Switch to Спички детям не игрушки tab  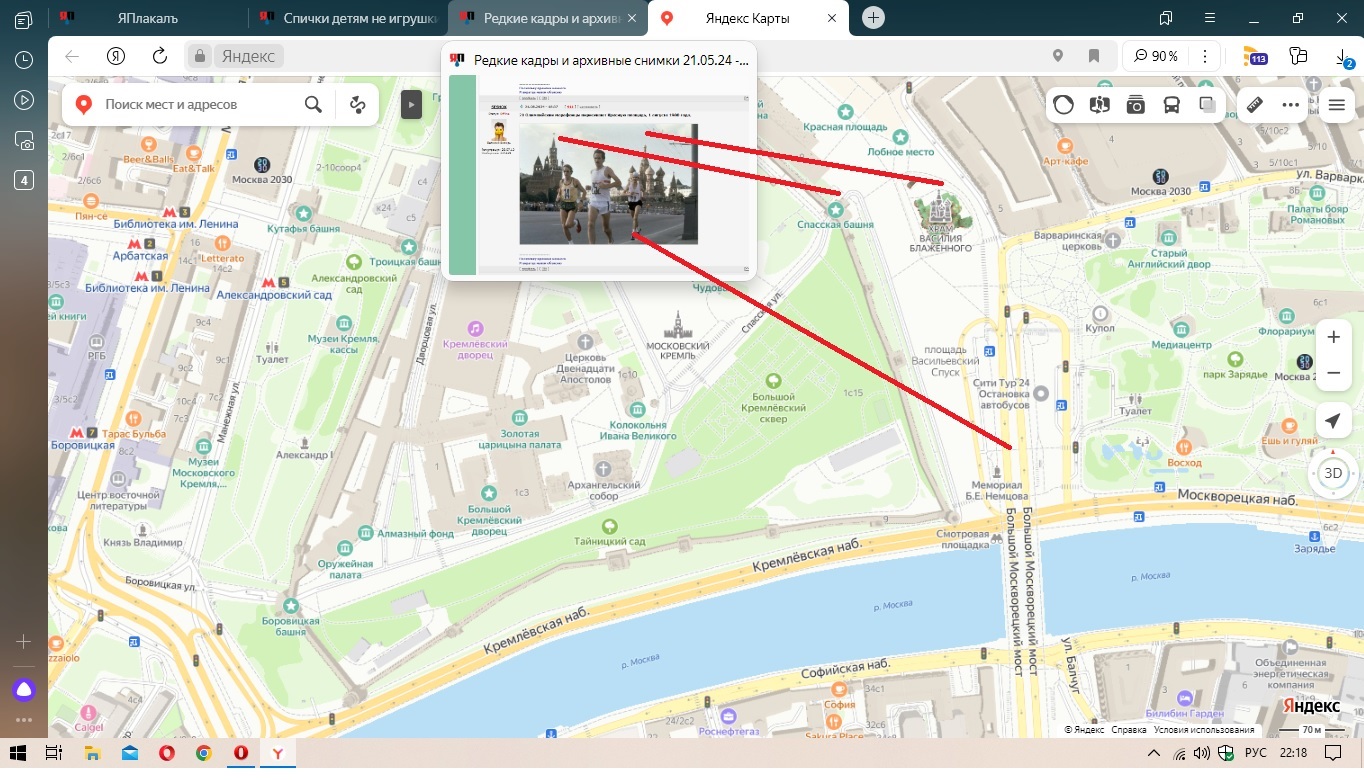(348, 18)
